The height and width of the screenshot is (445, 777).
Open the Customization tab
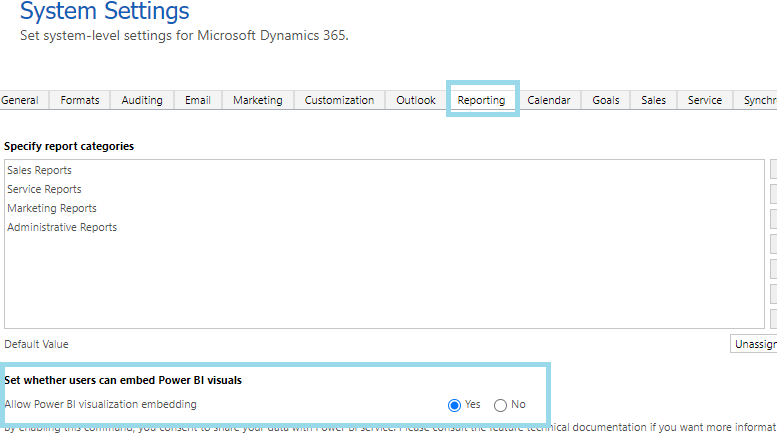[339, 100]
